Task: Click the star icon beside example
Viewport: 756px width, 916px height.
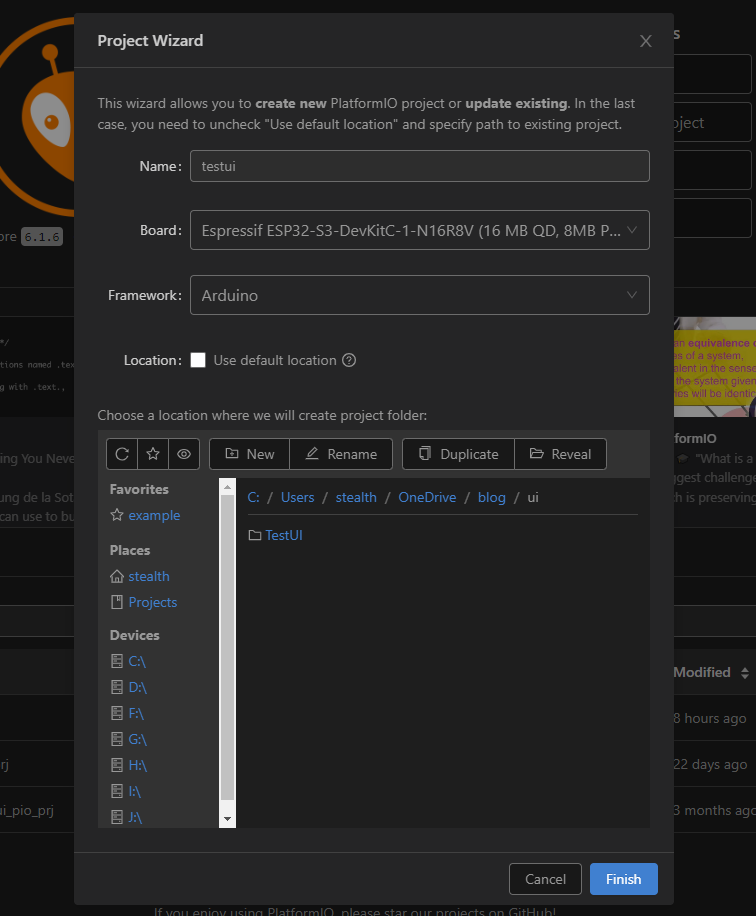Action: pos(117,515)
